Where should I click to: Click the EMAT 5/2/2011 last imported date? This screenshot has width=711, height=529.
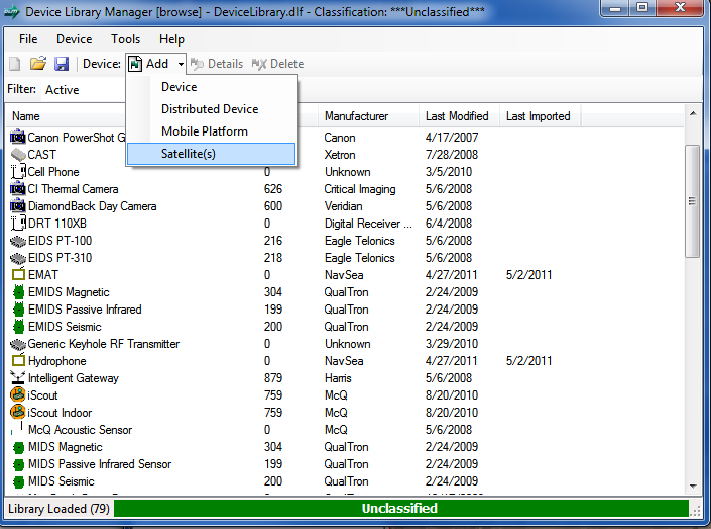point(529,275)
